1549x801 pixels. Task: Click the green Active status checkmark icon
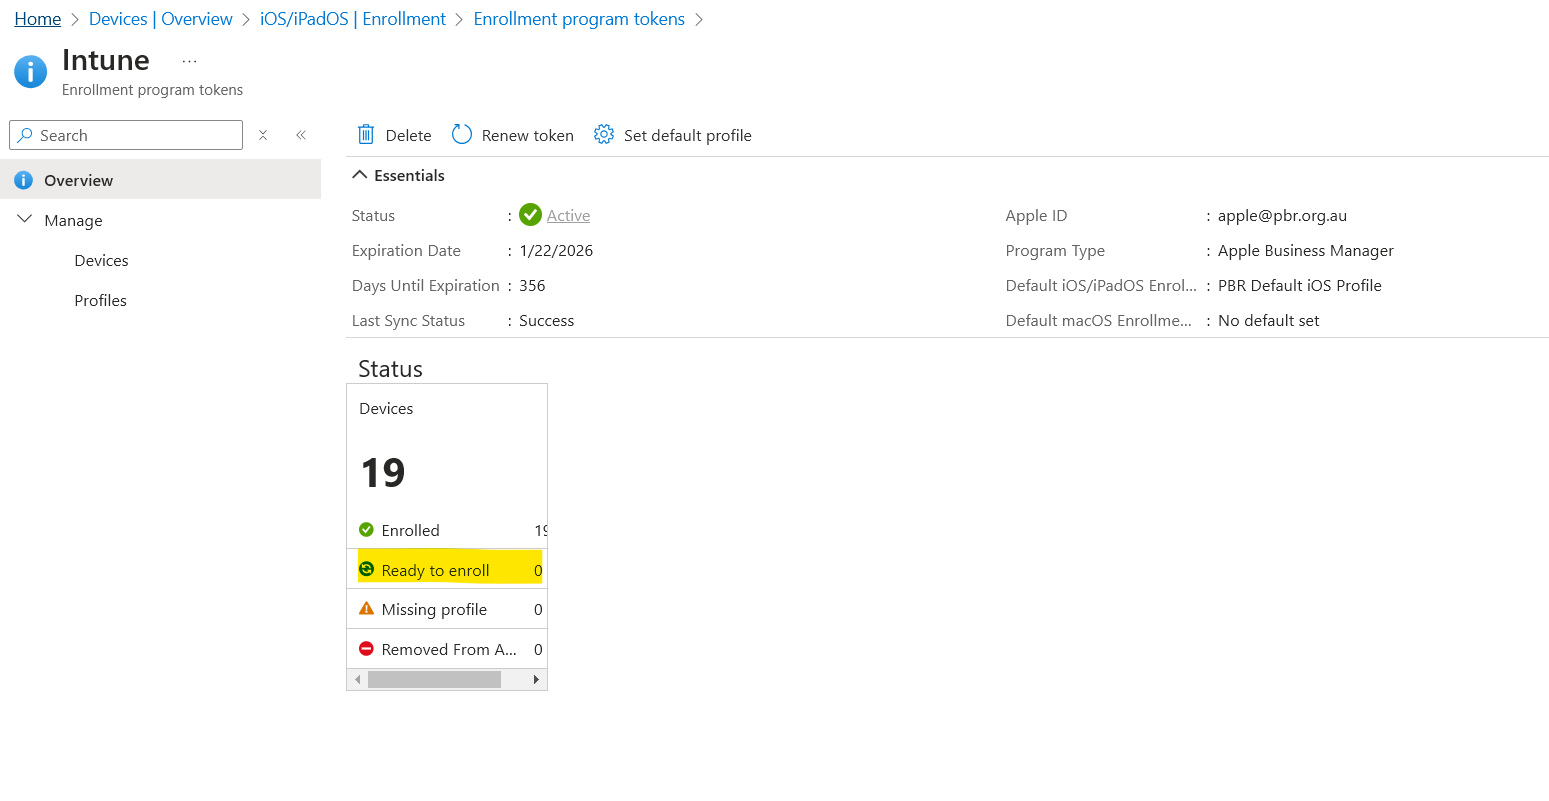point(531,215)
